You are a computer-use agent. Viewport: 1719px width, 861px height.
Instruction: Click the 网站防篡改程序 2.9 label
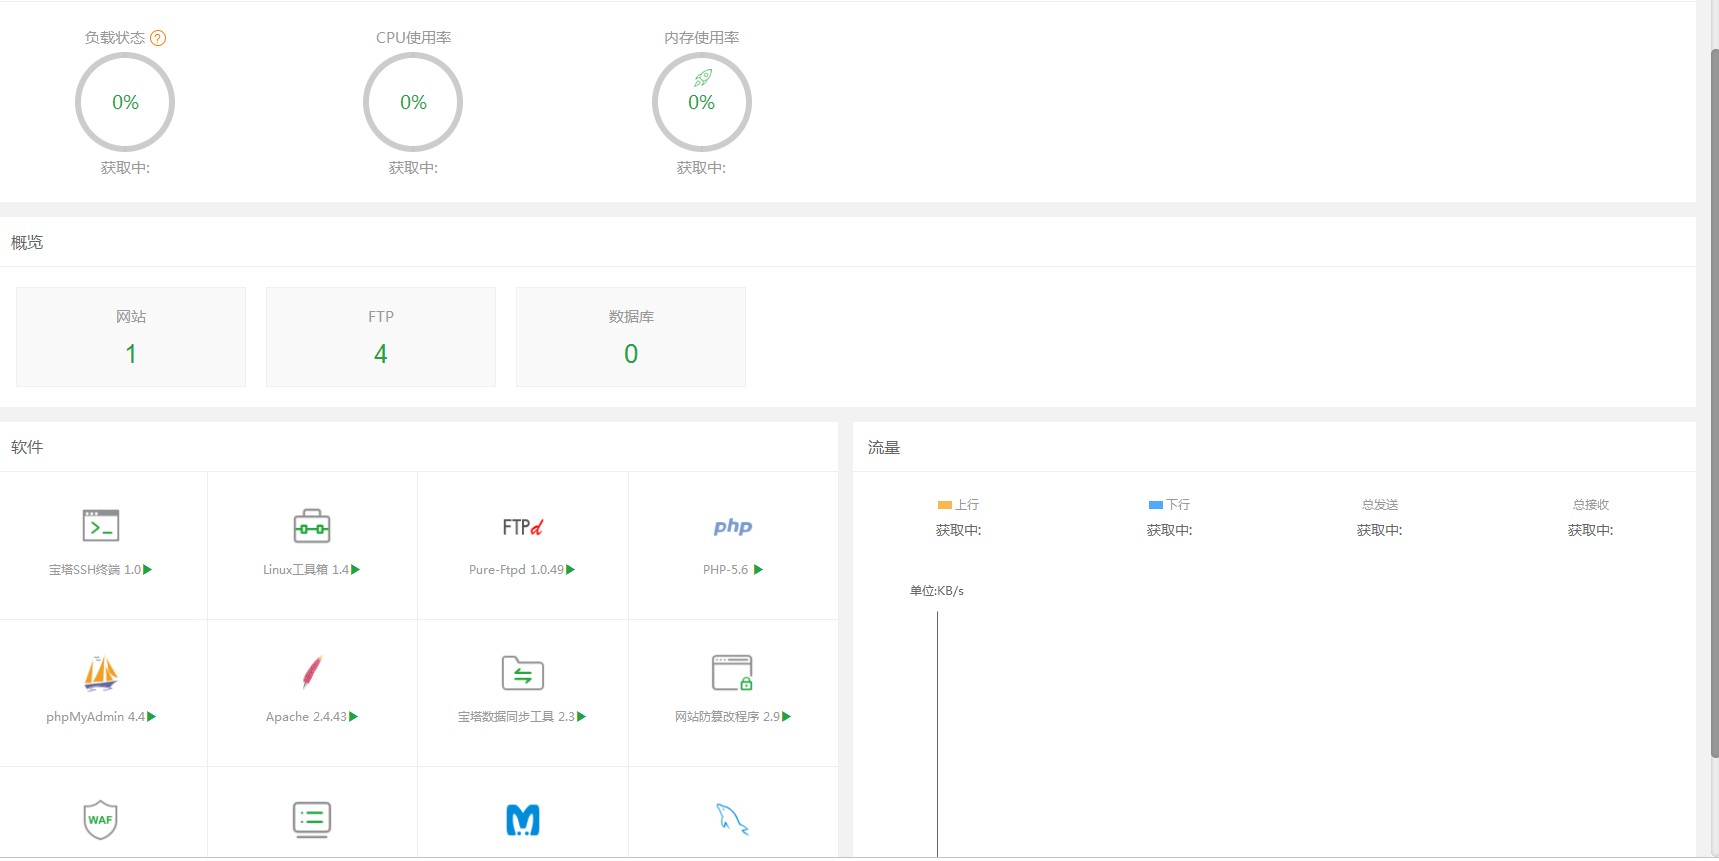(727, 717)
